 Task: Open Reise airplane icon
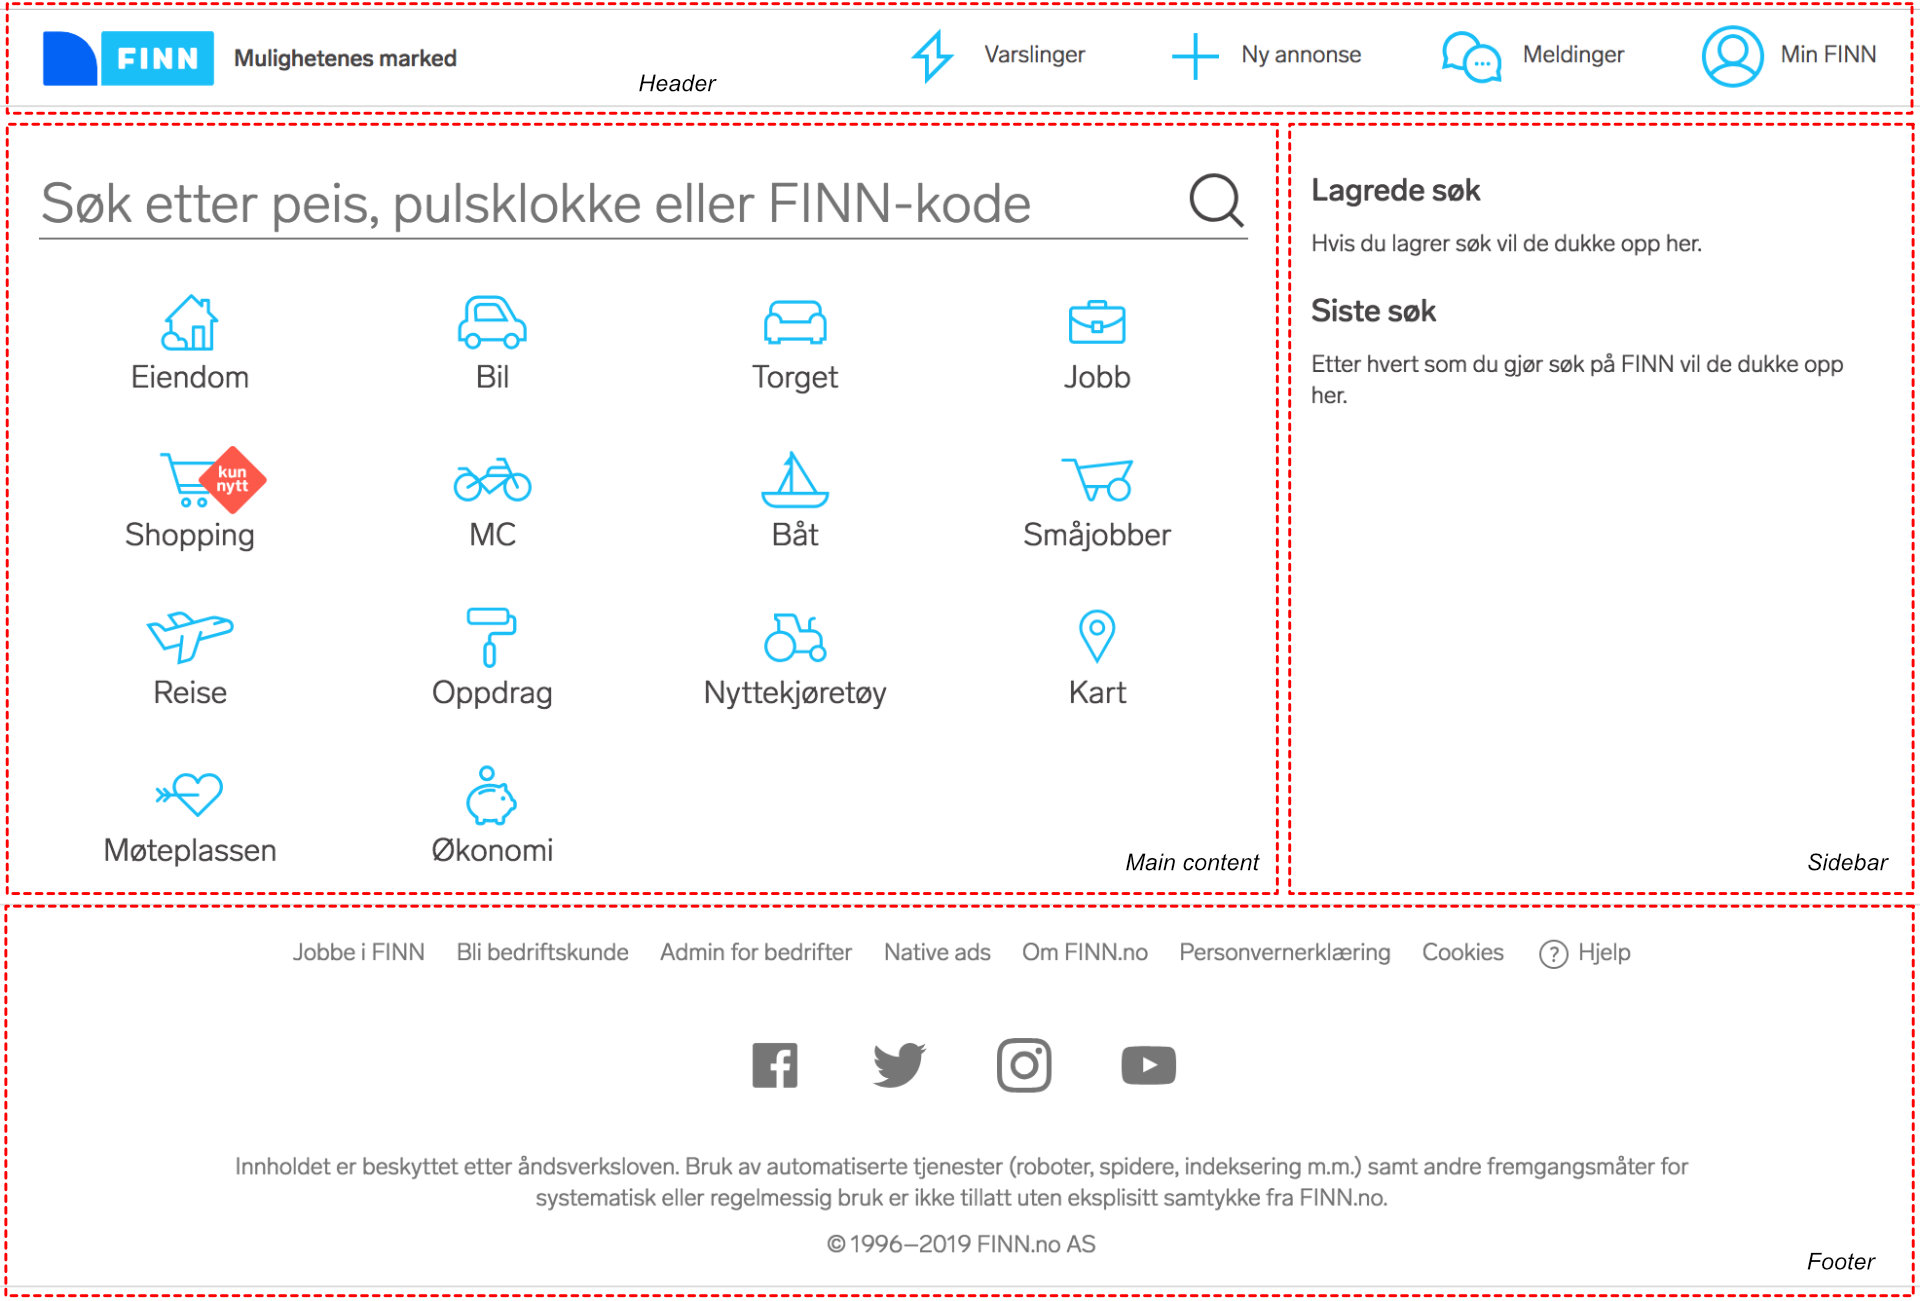190,637
